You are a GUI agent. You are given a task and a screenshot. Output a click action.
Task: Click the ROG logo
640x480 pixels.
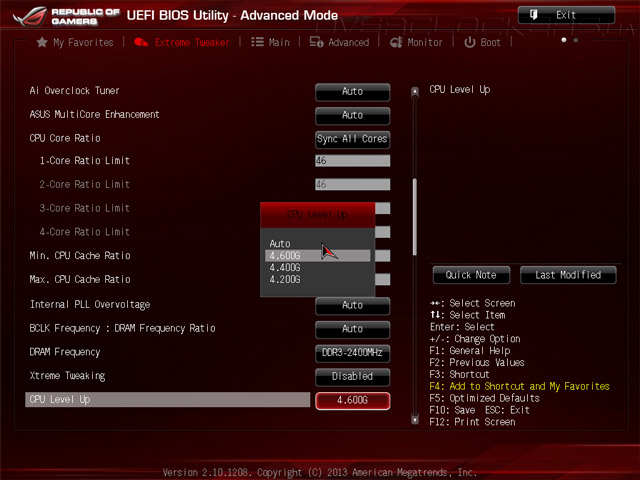pos(29,16)
